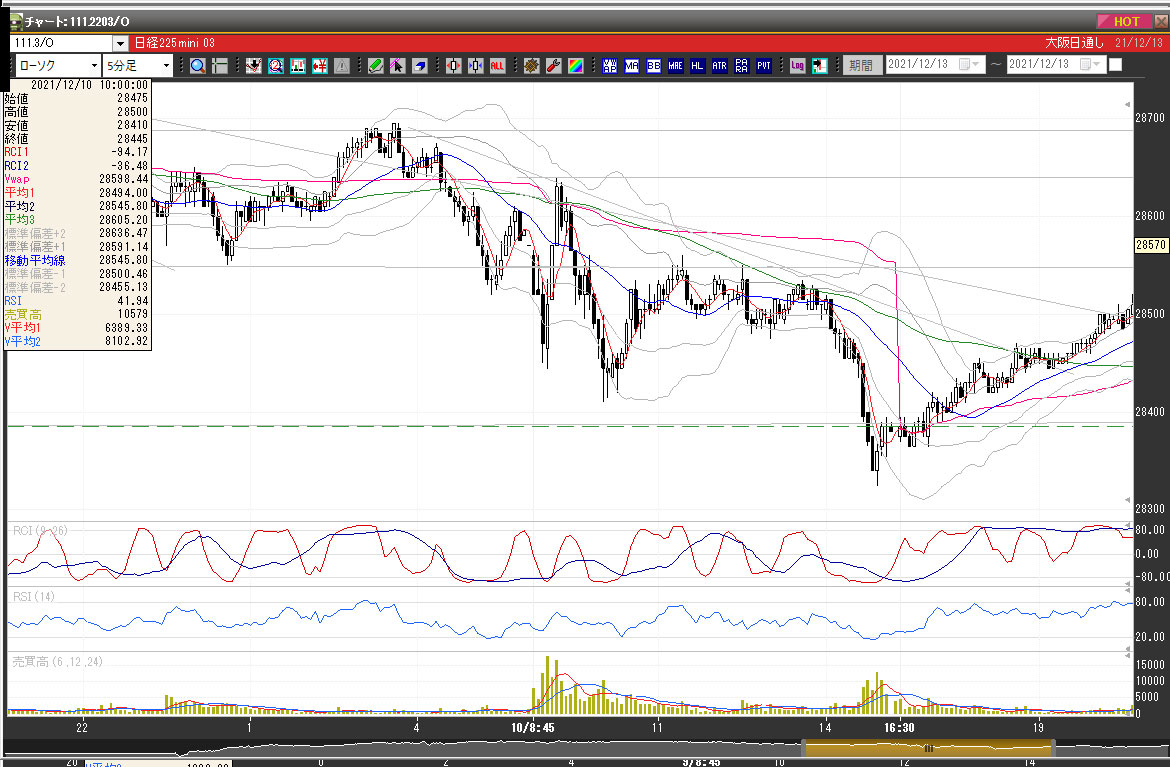Select the eraser tool
Viewport: 1170px width, 767px height.
click(x=419, y=66)
